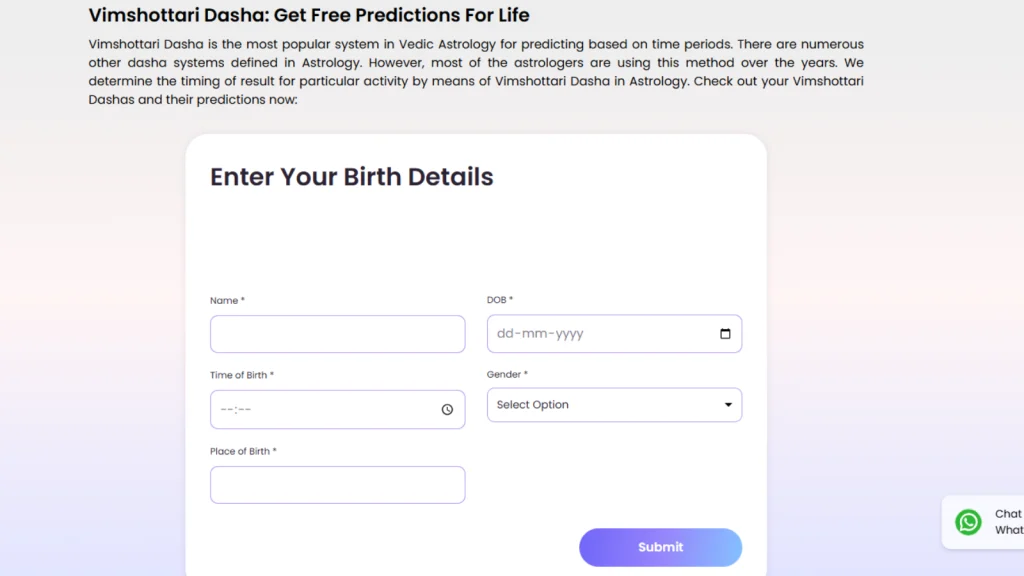Select the minutes segment in Time of Birth
The width and height of the screenshot is (1024, 576).
click(245, 409)
